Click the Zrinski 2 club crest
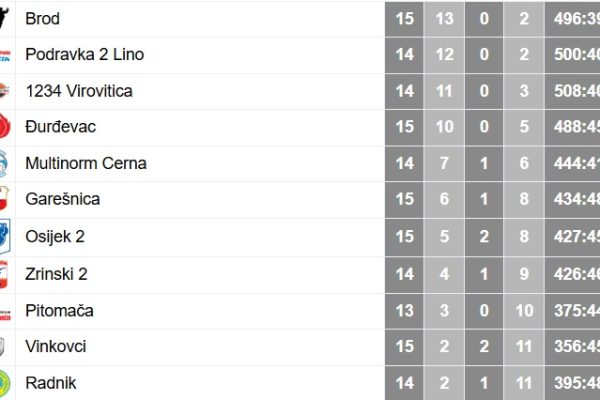The image size is (600, 400). tap(4, 274)
